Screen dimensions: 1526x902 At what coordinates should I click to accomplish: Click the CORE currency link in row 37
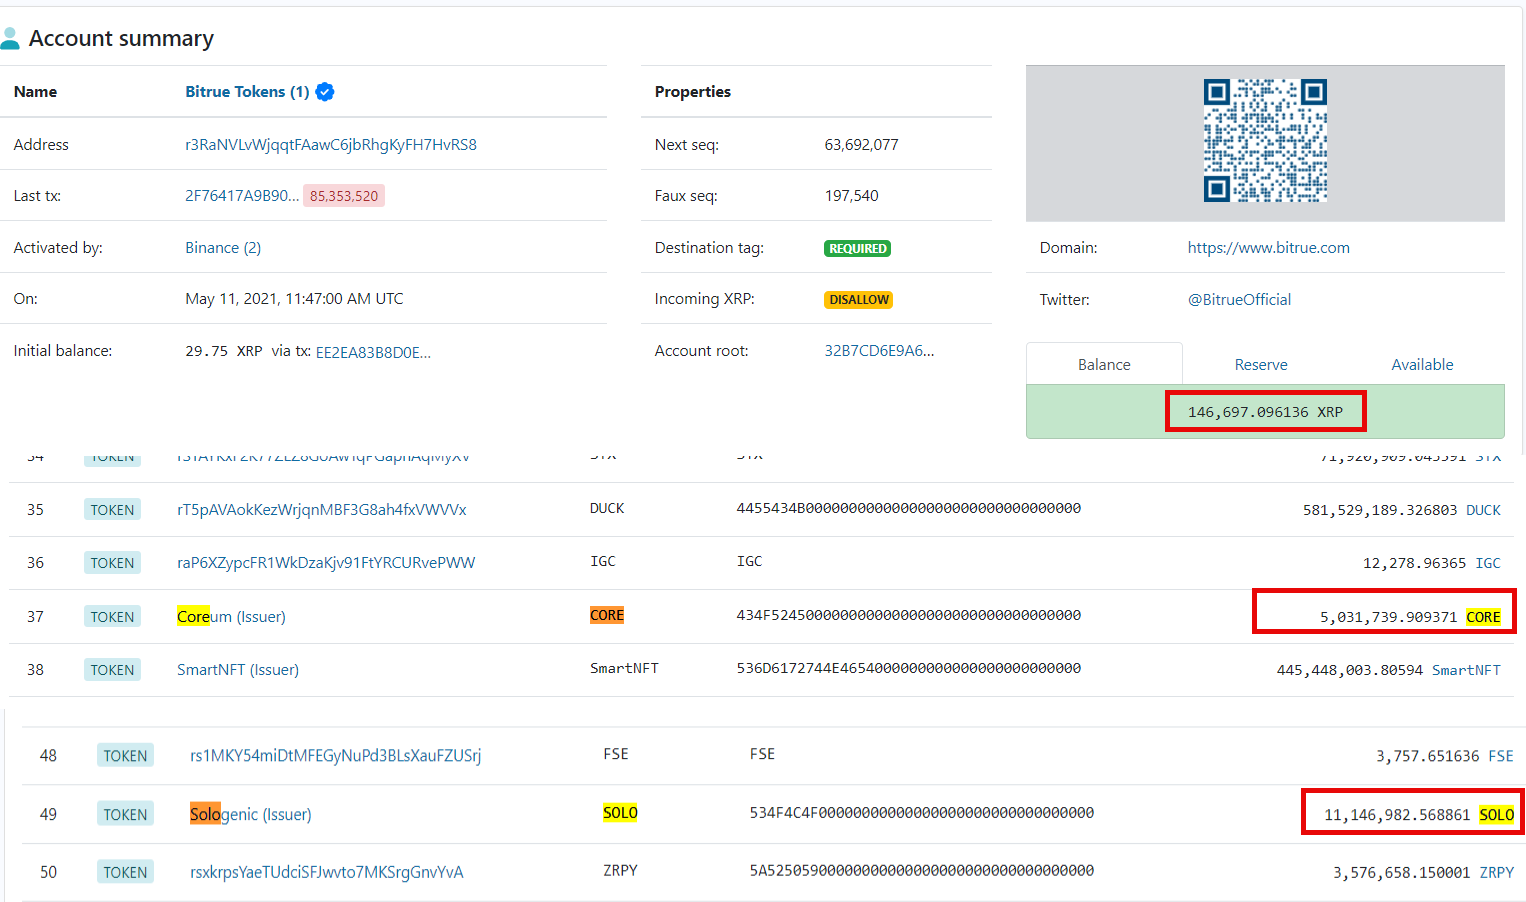pos(1483,617)
